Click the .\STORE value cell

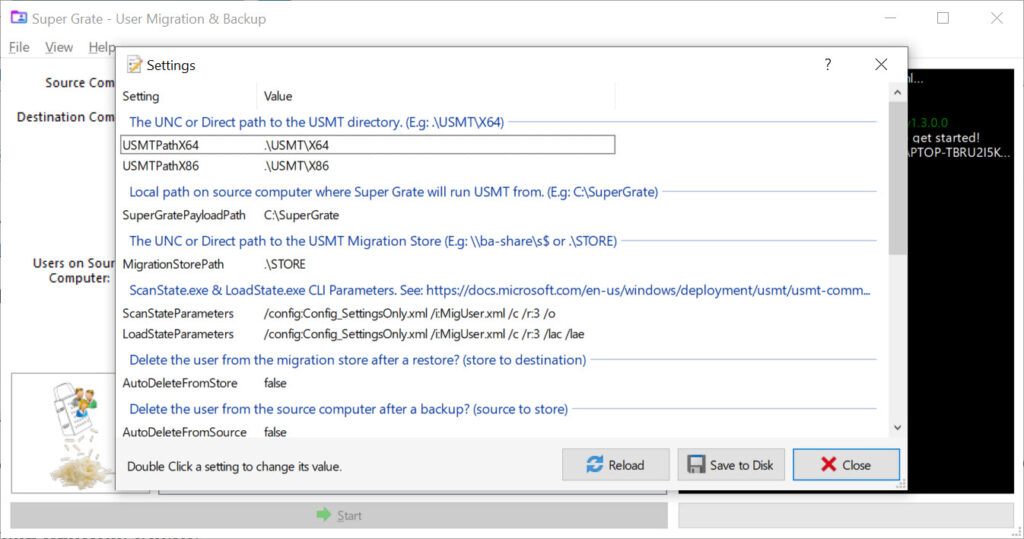point(285,264)
